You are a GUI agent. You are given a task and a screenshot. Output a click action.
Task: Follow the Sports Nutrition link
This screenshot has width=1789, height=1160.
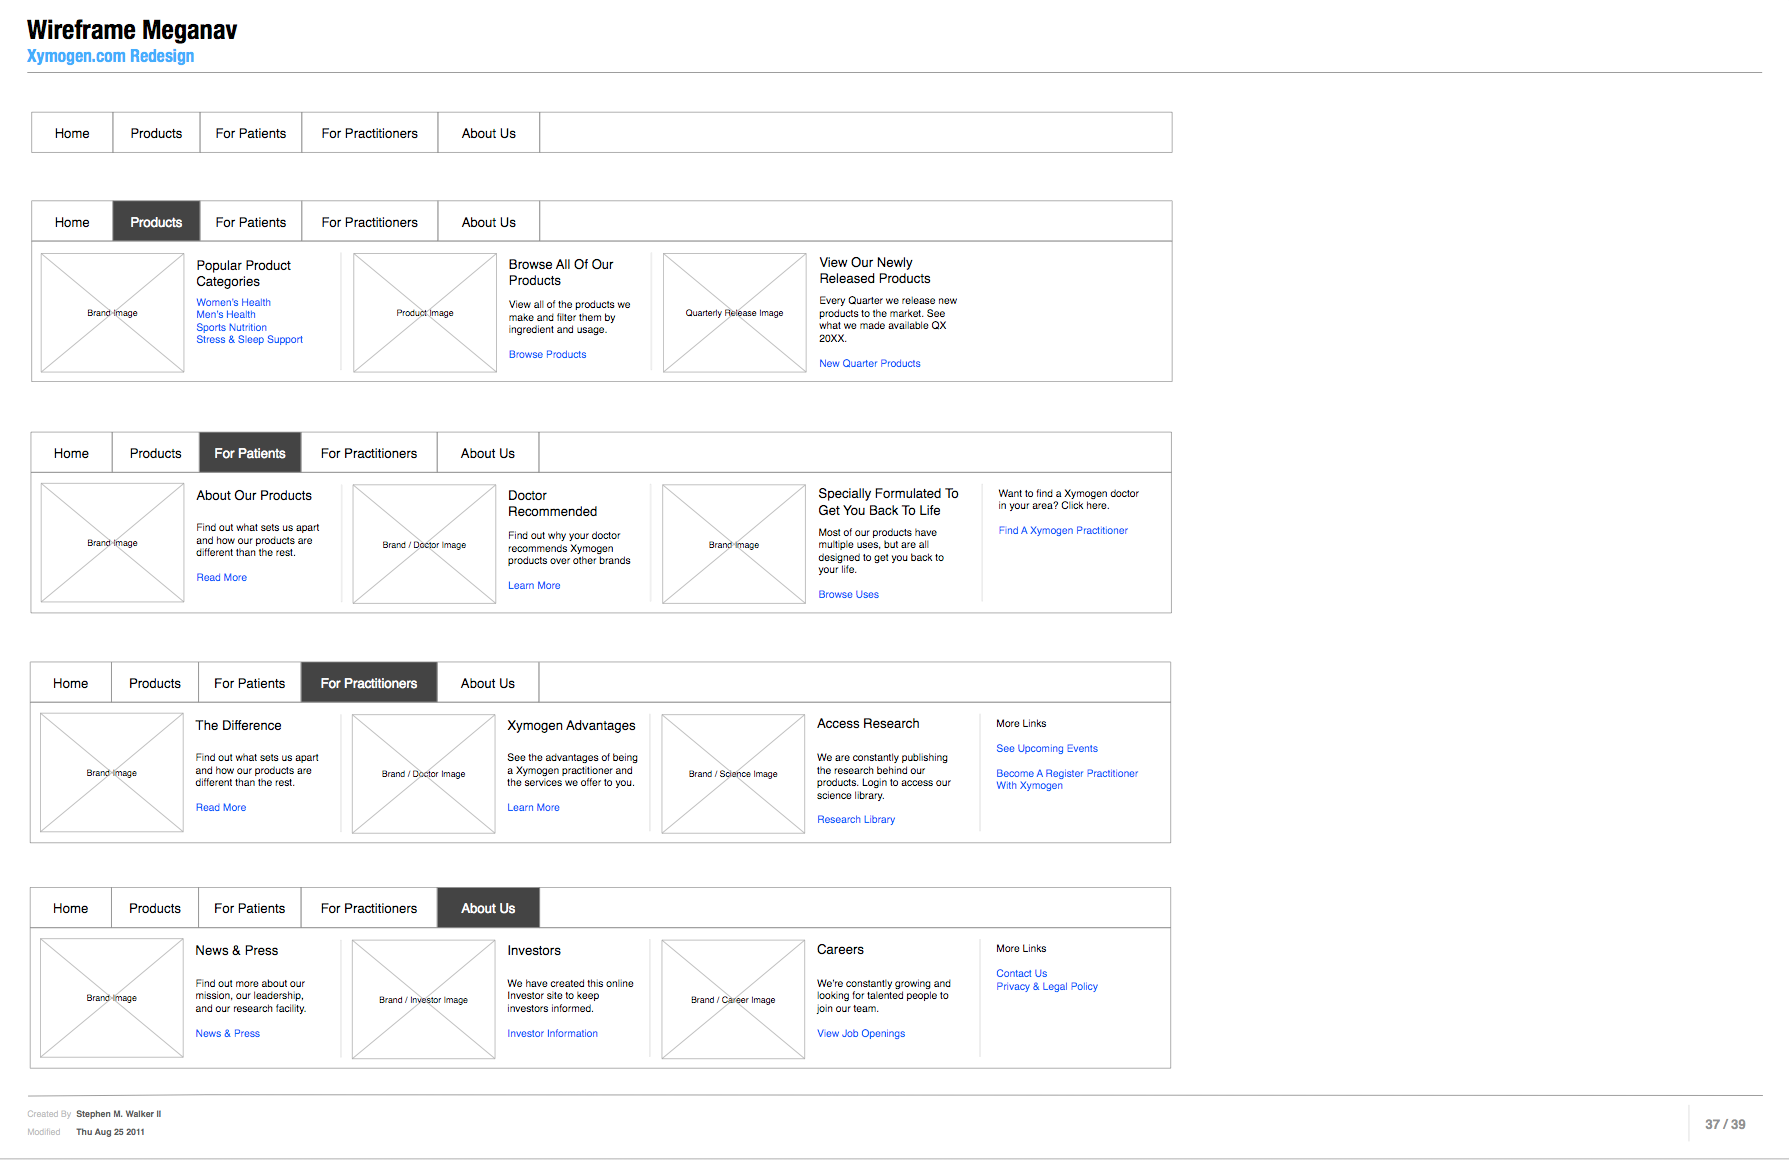231,327
